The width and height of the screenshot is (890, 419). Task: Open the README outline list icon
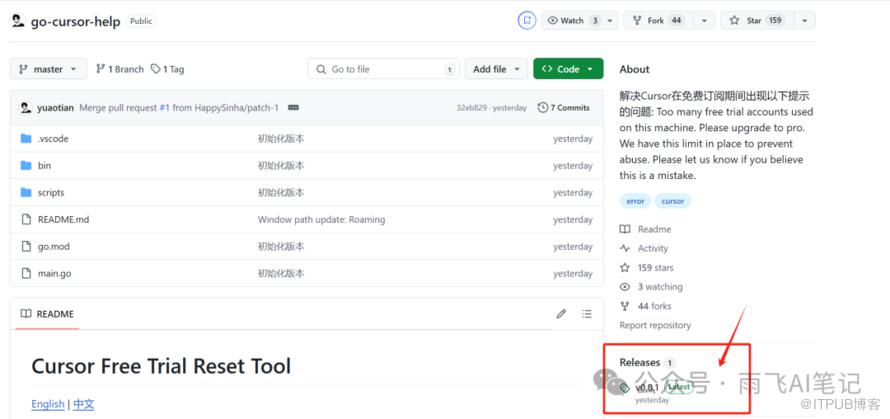[x=587, y=313]
